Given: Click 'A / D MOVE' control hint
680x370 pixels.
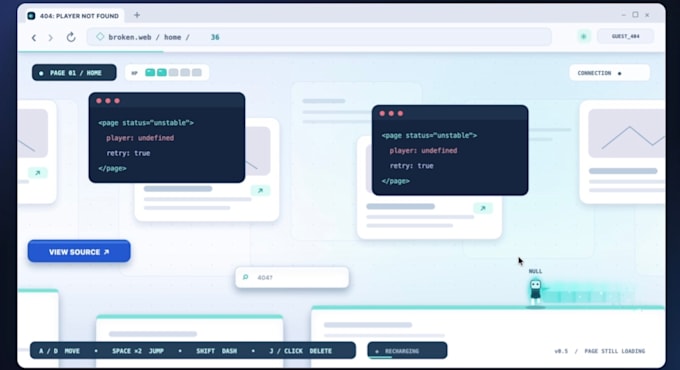Looking at the screenshot, I should 59,351.
